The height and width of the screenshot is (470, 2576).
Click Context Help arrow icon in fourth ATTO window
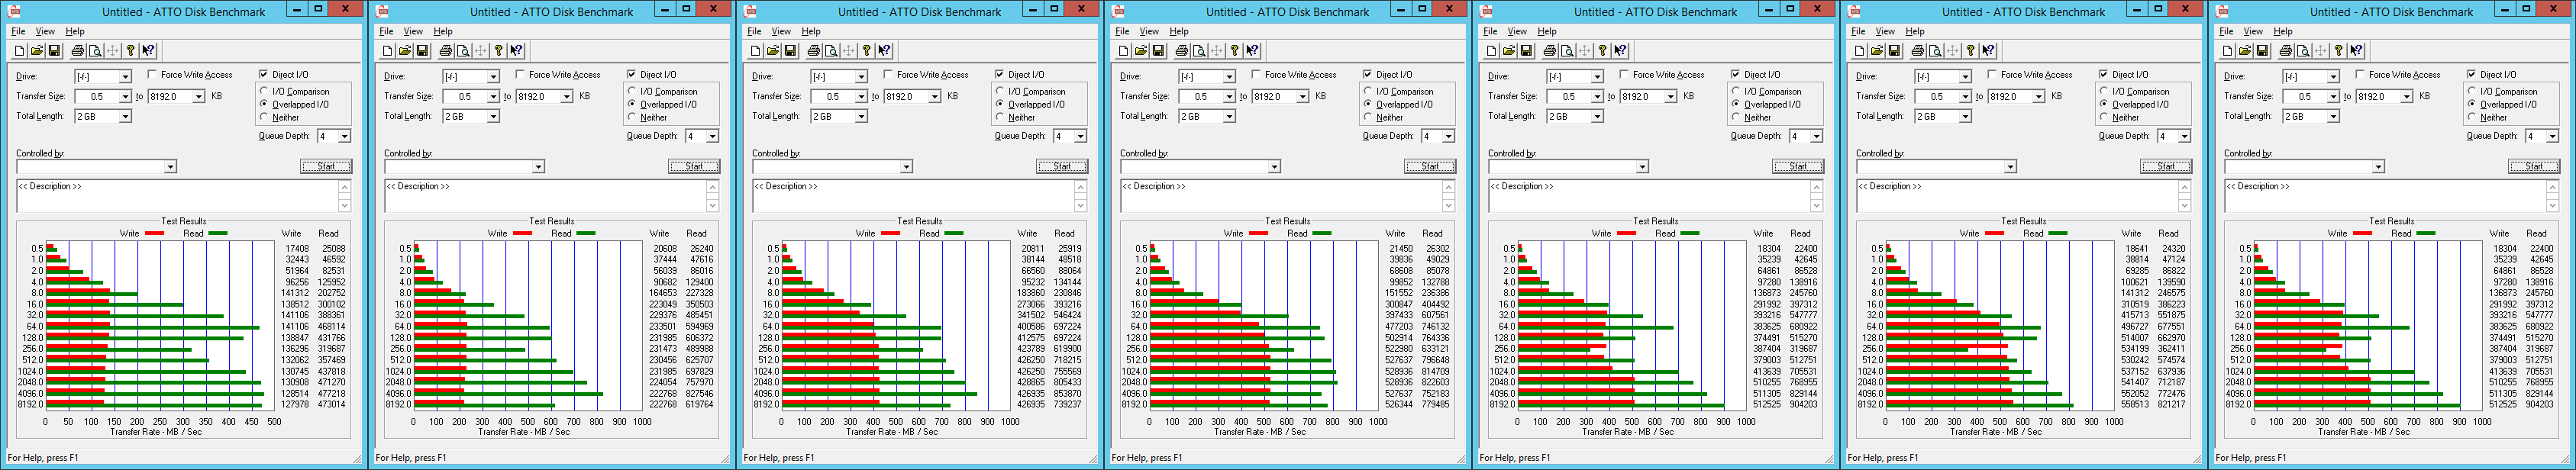click(x=1252, y=51)
